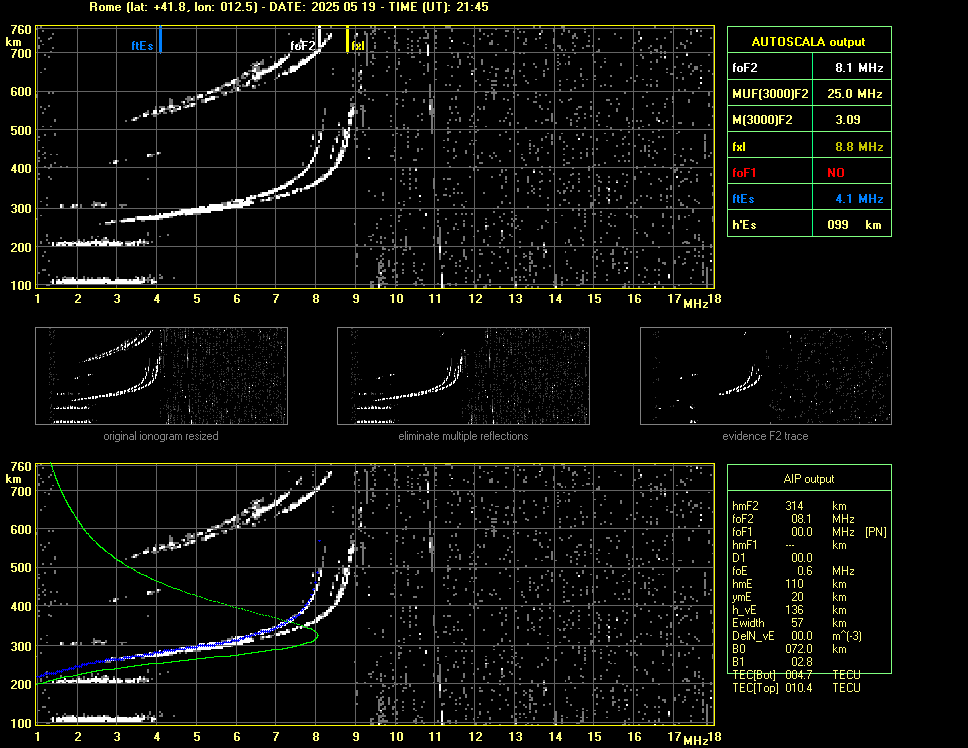The image size is (968, 748).
Task: Select the DelN_vE 00.0 row
Action: click(797, 636)
